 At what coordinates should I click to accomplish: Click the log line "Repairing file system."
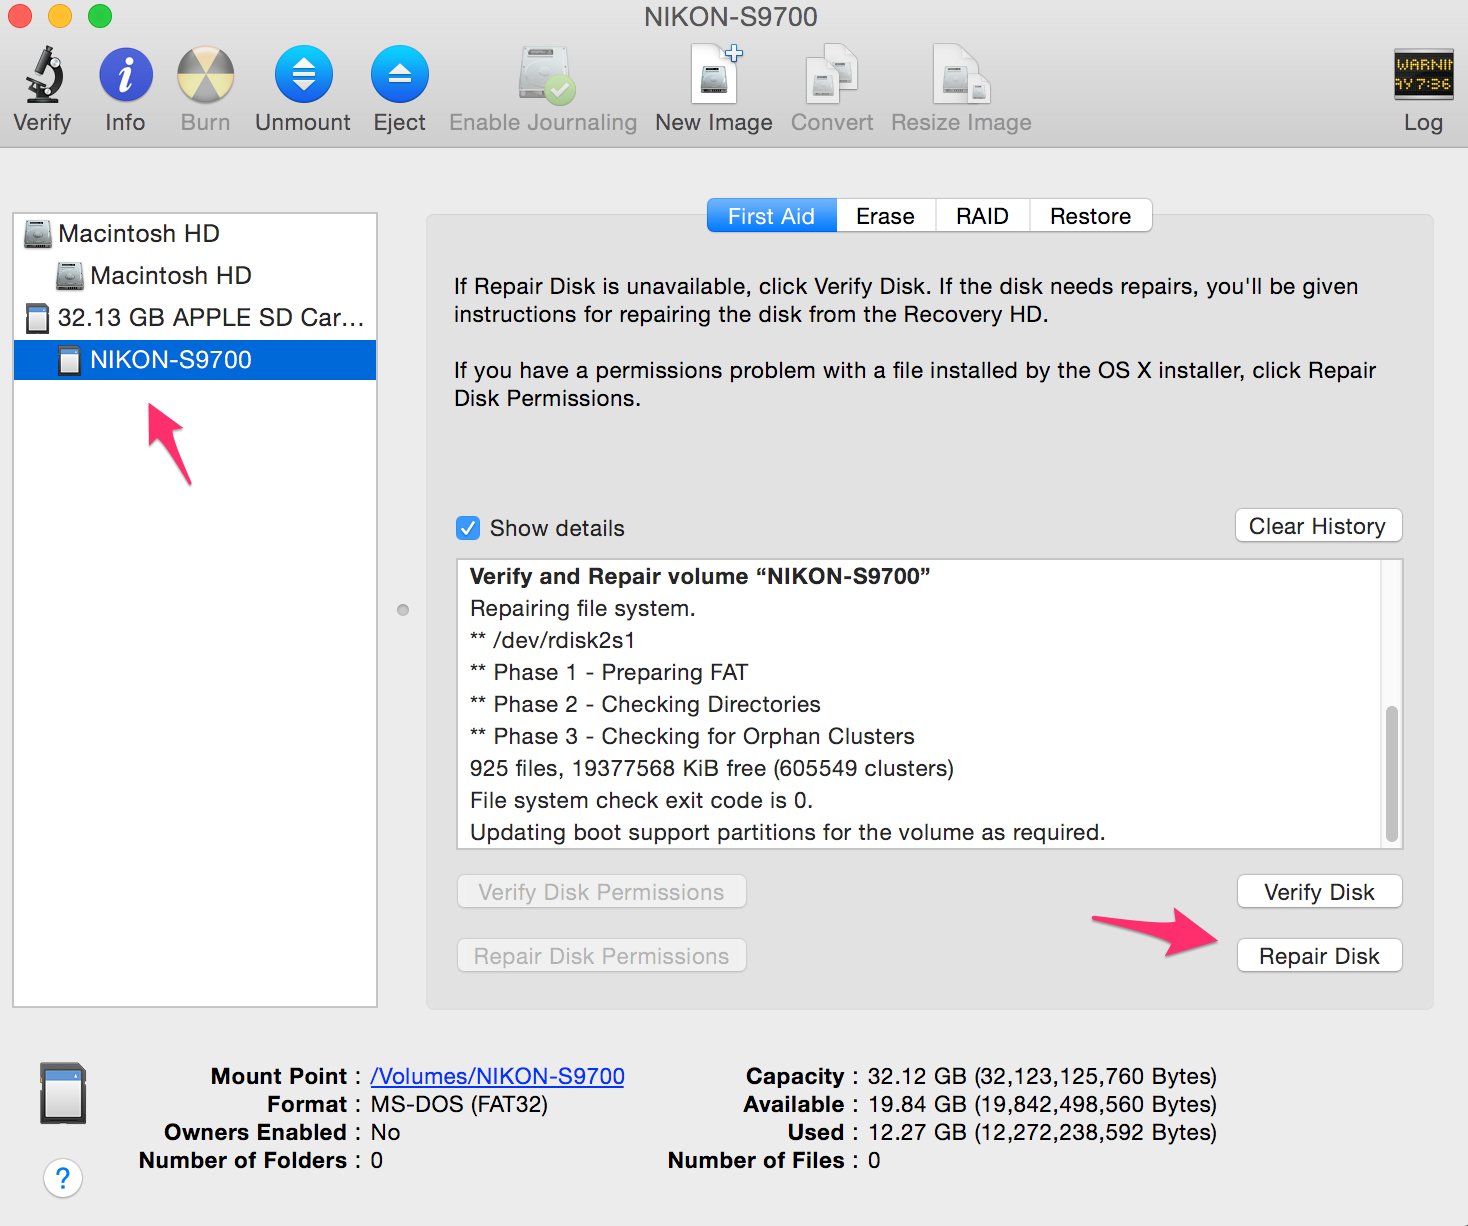pos(582,608)
